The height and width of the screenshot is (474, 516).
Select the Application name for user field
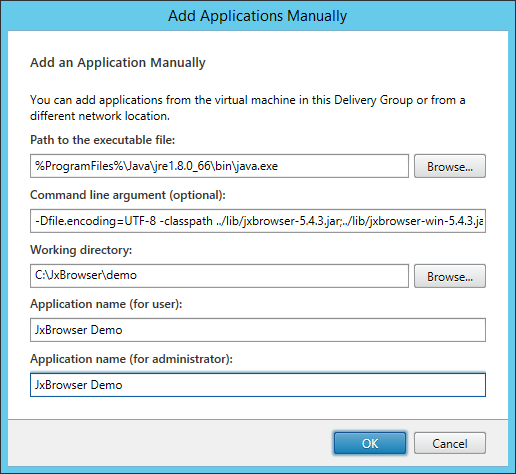point(258,330)
